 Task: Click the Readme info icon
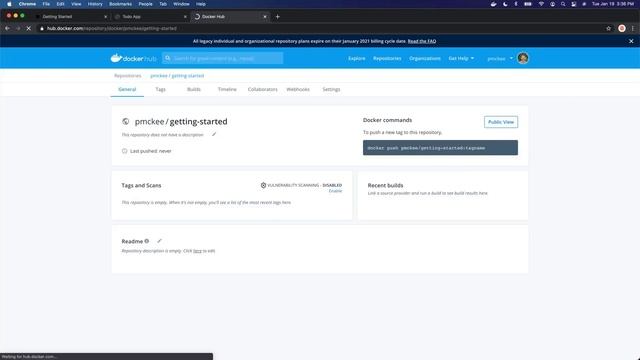147,241
